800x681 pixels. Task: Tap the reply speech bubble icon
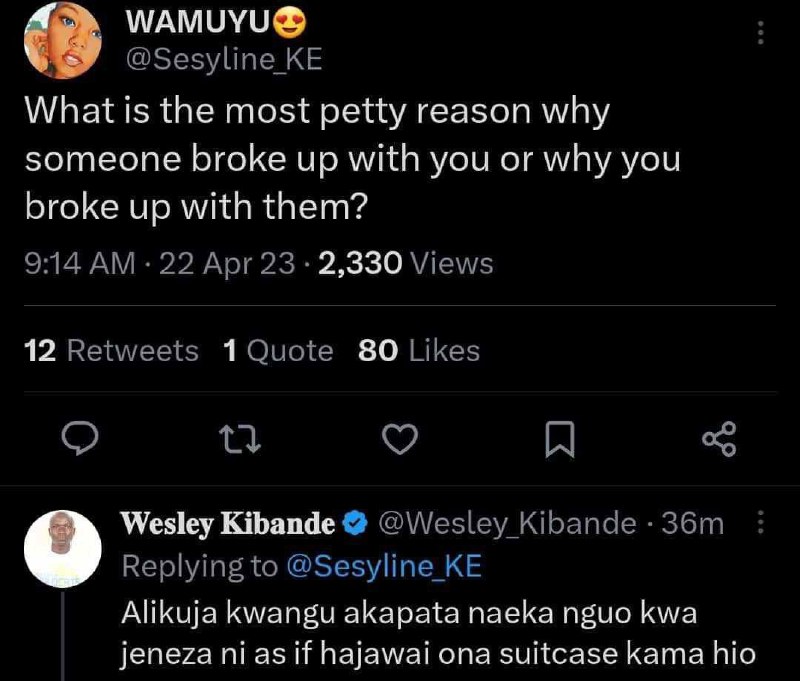click(80, 438)
